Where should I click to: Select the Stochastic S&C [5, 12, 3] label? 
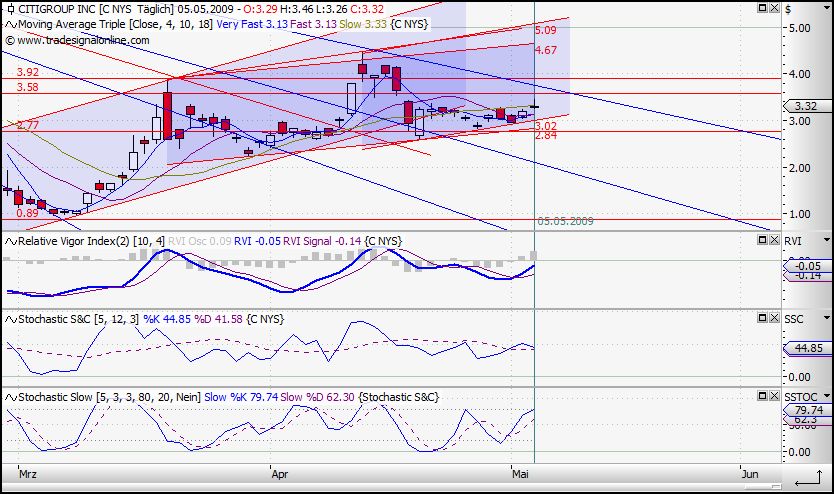(x=79, y=319)
